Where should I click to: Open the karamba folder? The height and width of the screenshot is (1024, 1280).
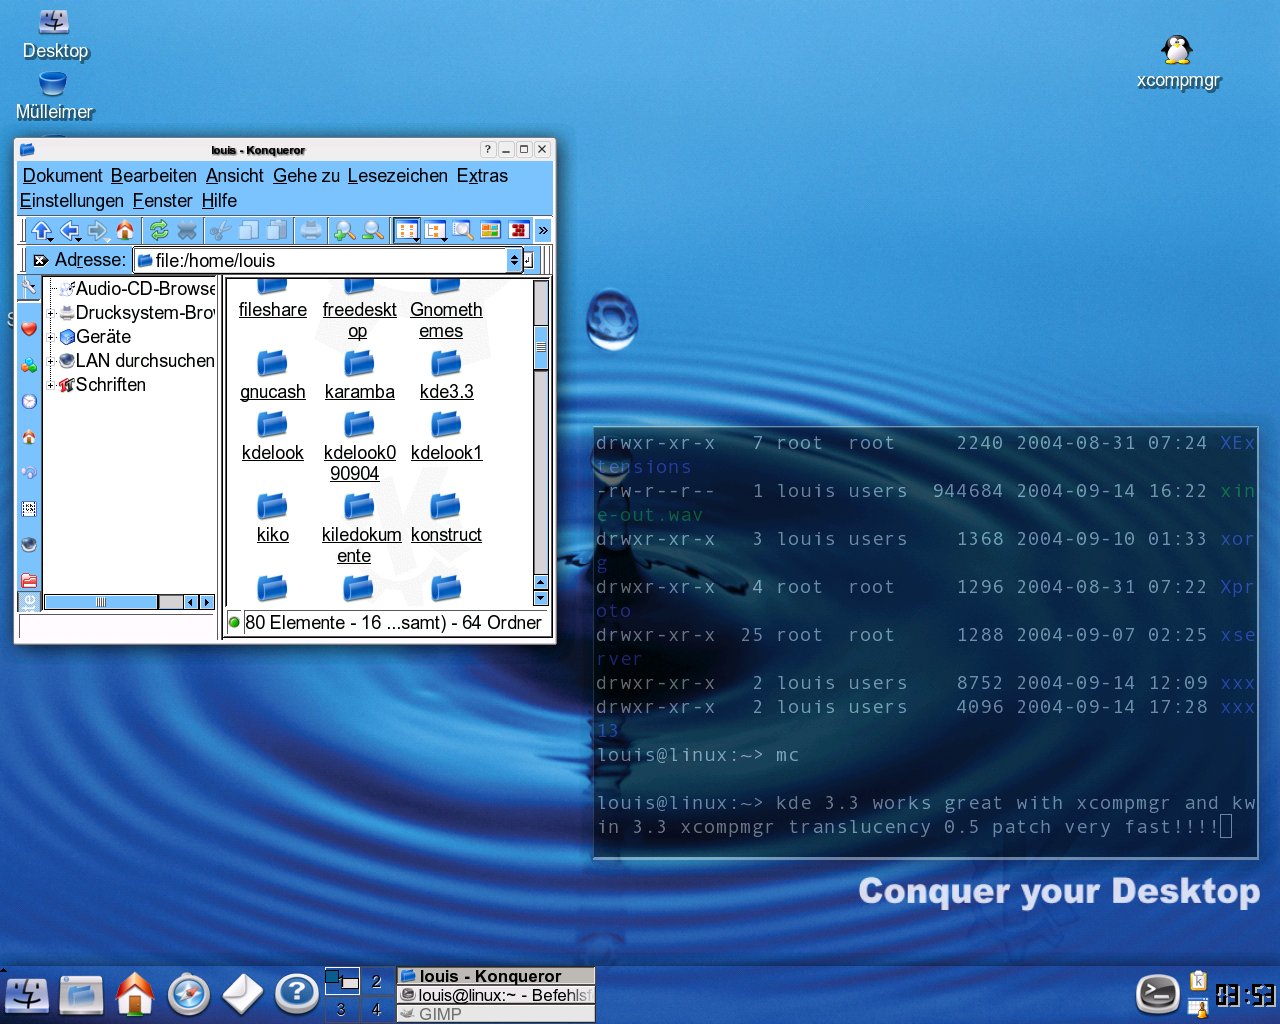359,376
